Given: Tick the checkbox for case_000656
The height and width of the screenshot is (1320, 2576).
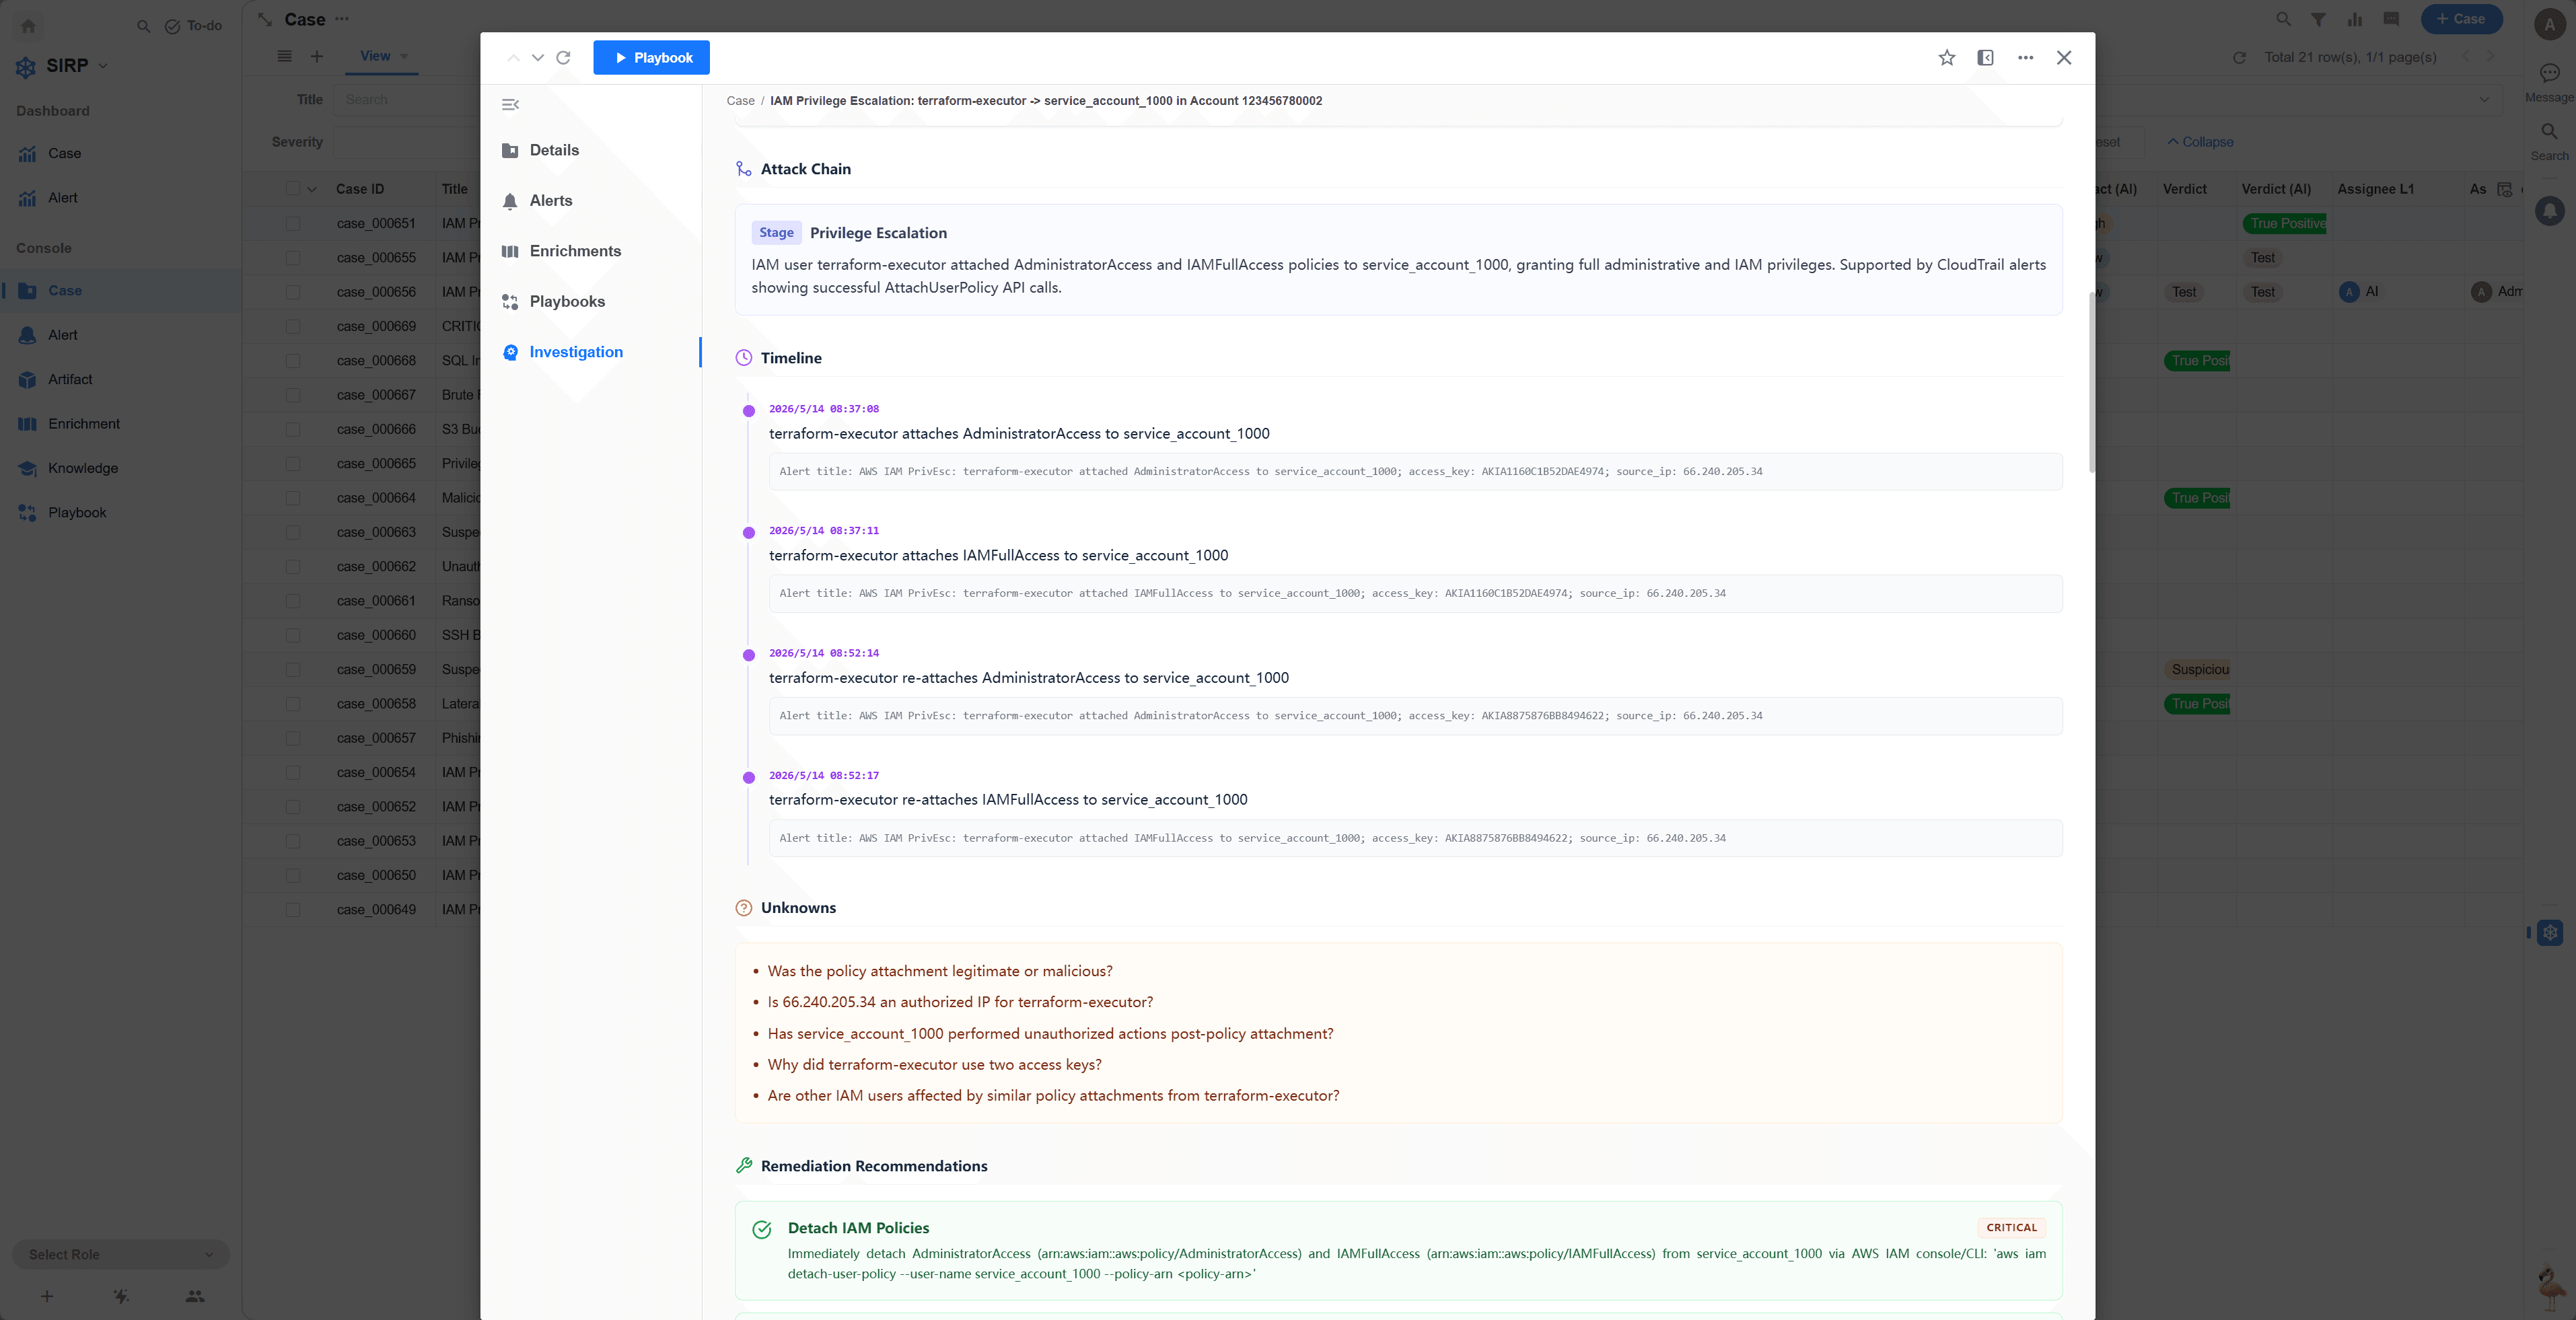Looking at the screenshot, I should 293,292.
